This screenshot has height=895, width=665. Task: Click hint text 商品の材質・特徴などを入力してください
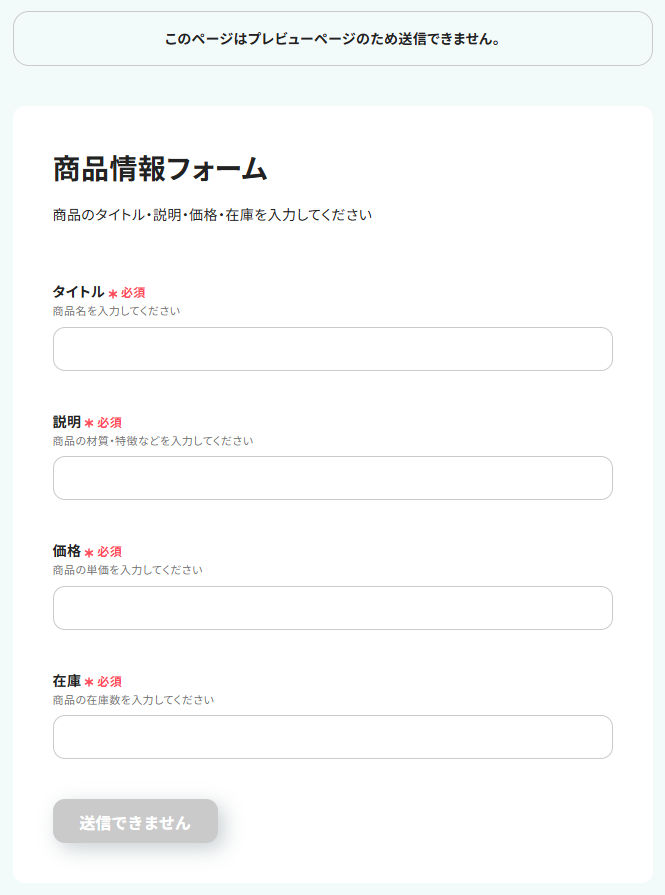pos(152,441)
